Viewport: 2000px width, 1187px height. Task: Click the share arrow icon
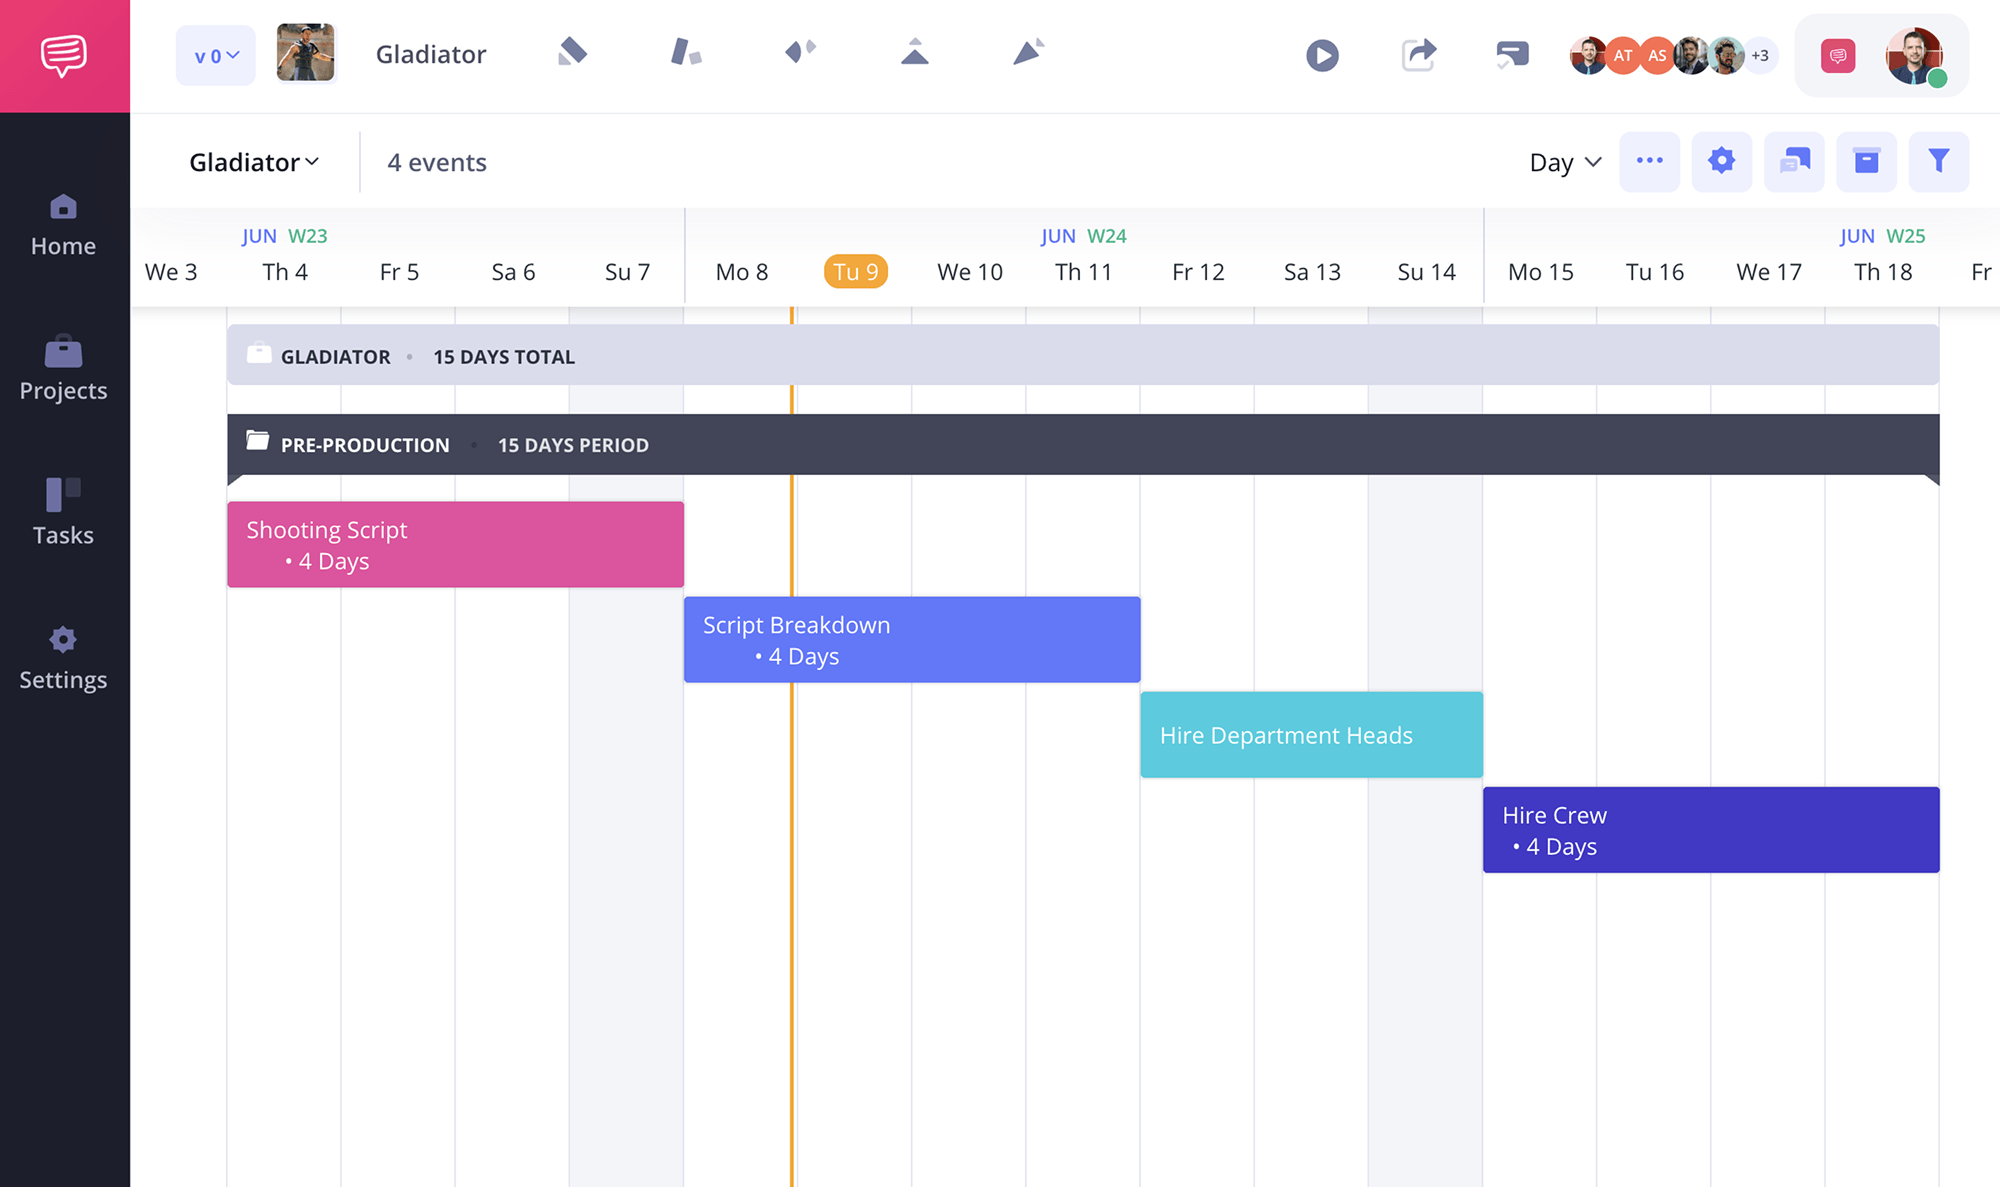(x=1419, y=54)
